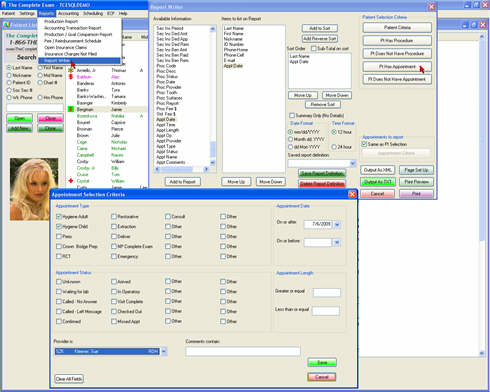Click the Available Information horizontal scrollbar
Screen dimensions: 490x392
(182, 169)
